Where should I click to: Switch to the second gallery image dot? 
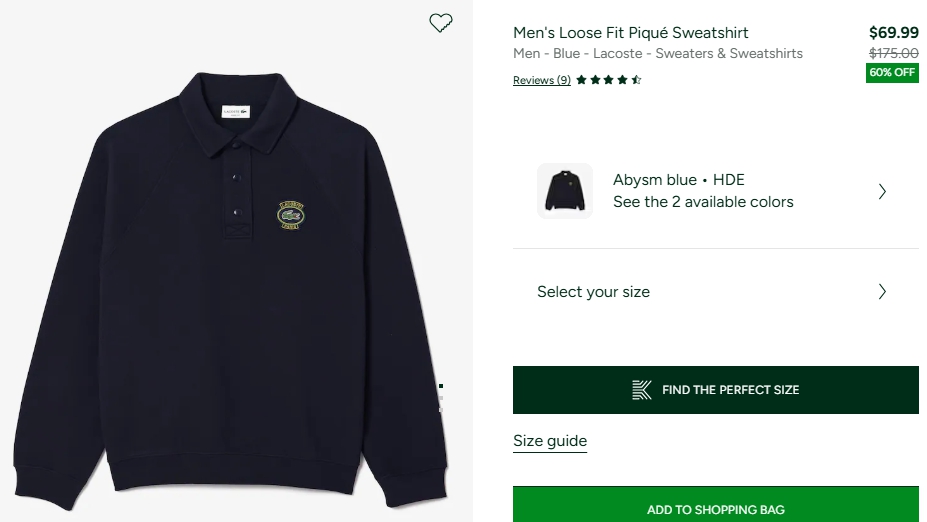click(x=441, y=398)
